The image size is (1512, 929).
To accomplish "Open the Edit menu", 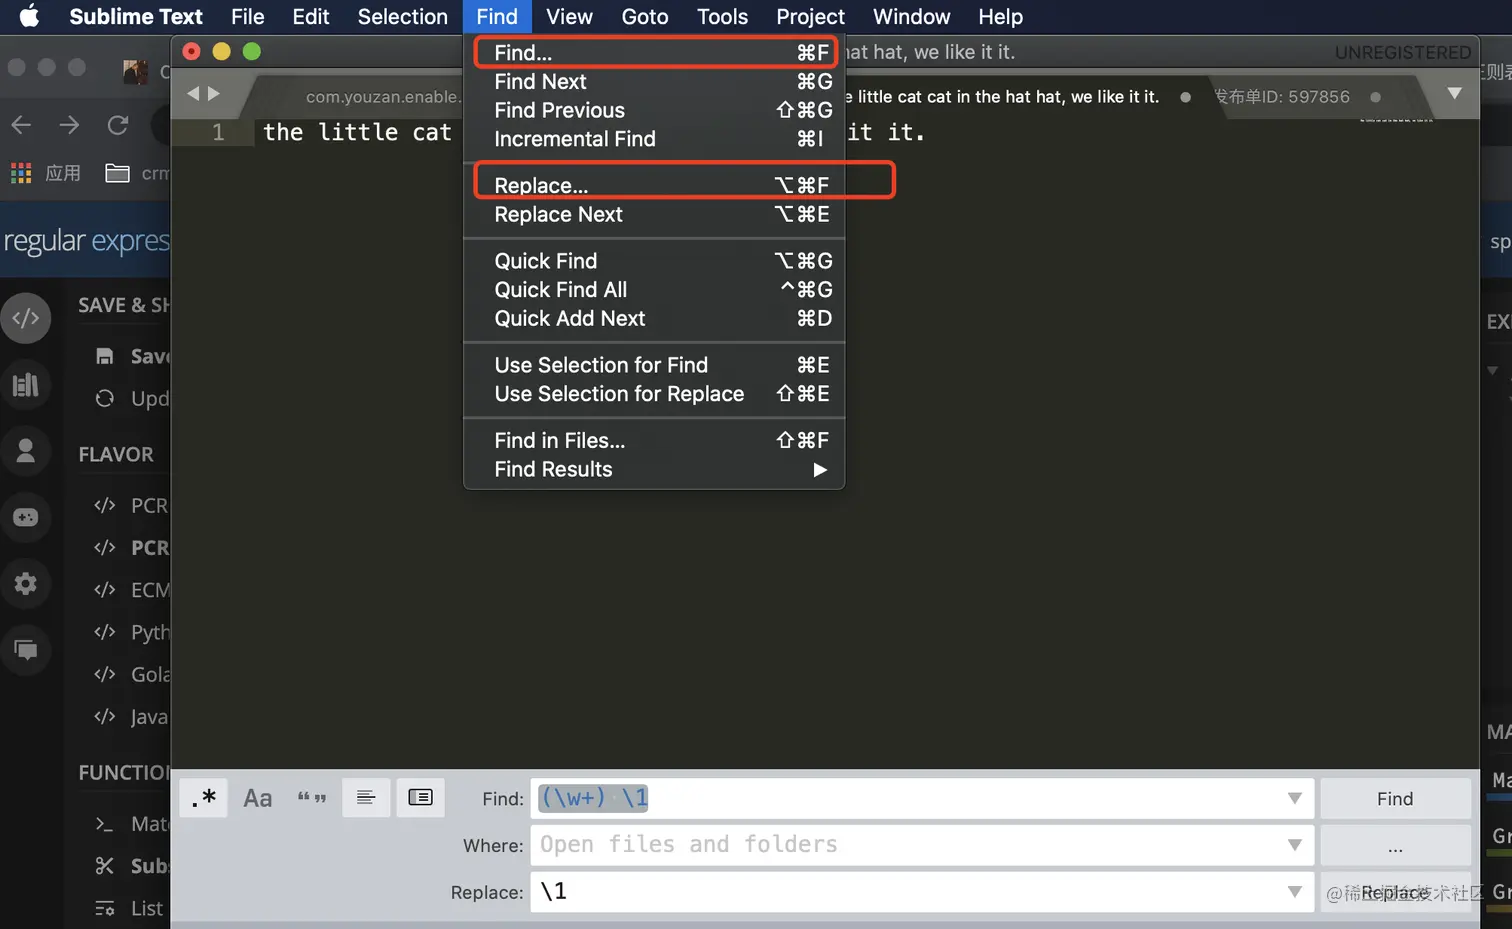I will point(311,17).
